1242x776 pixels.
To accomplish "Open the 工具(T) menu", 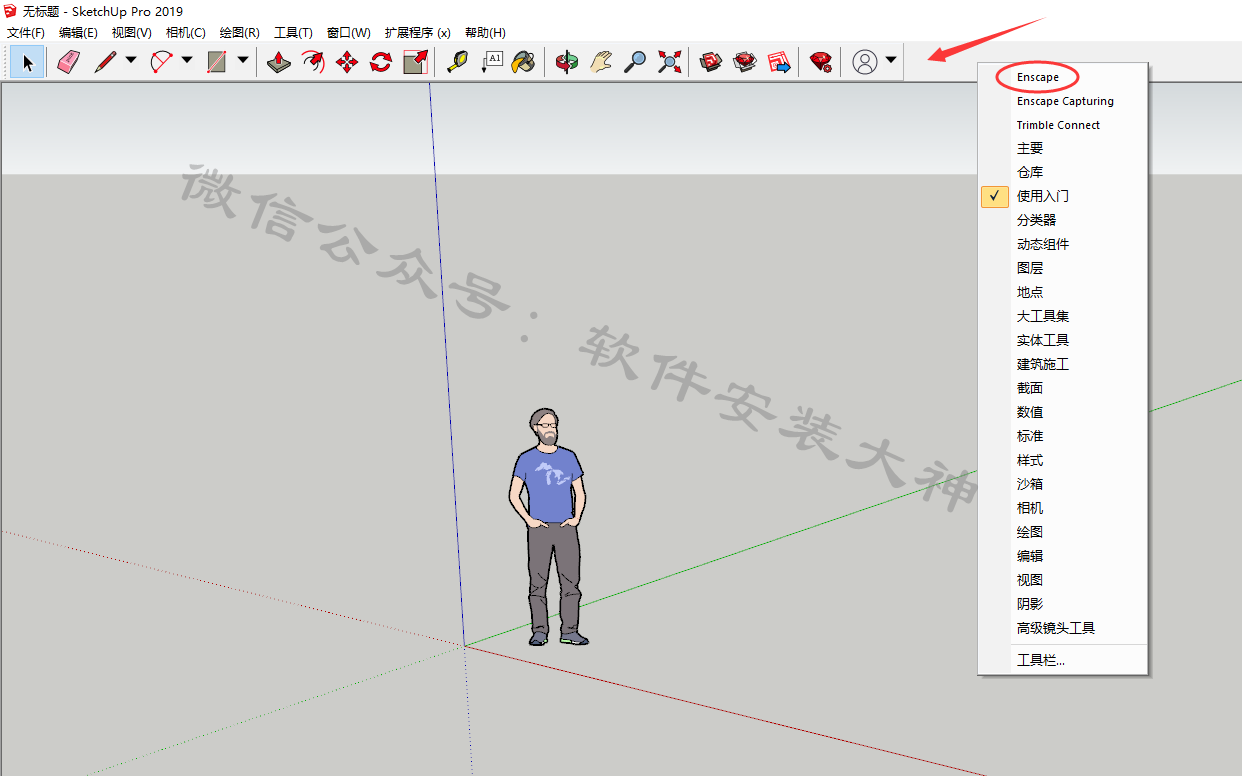I will pyautogui.click(x=293, y=32).
